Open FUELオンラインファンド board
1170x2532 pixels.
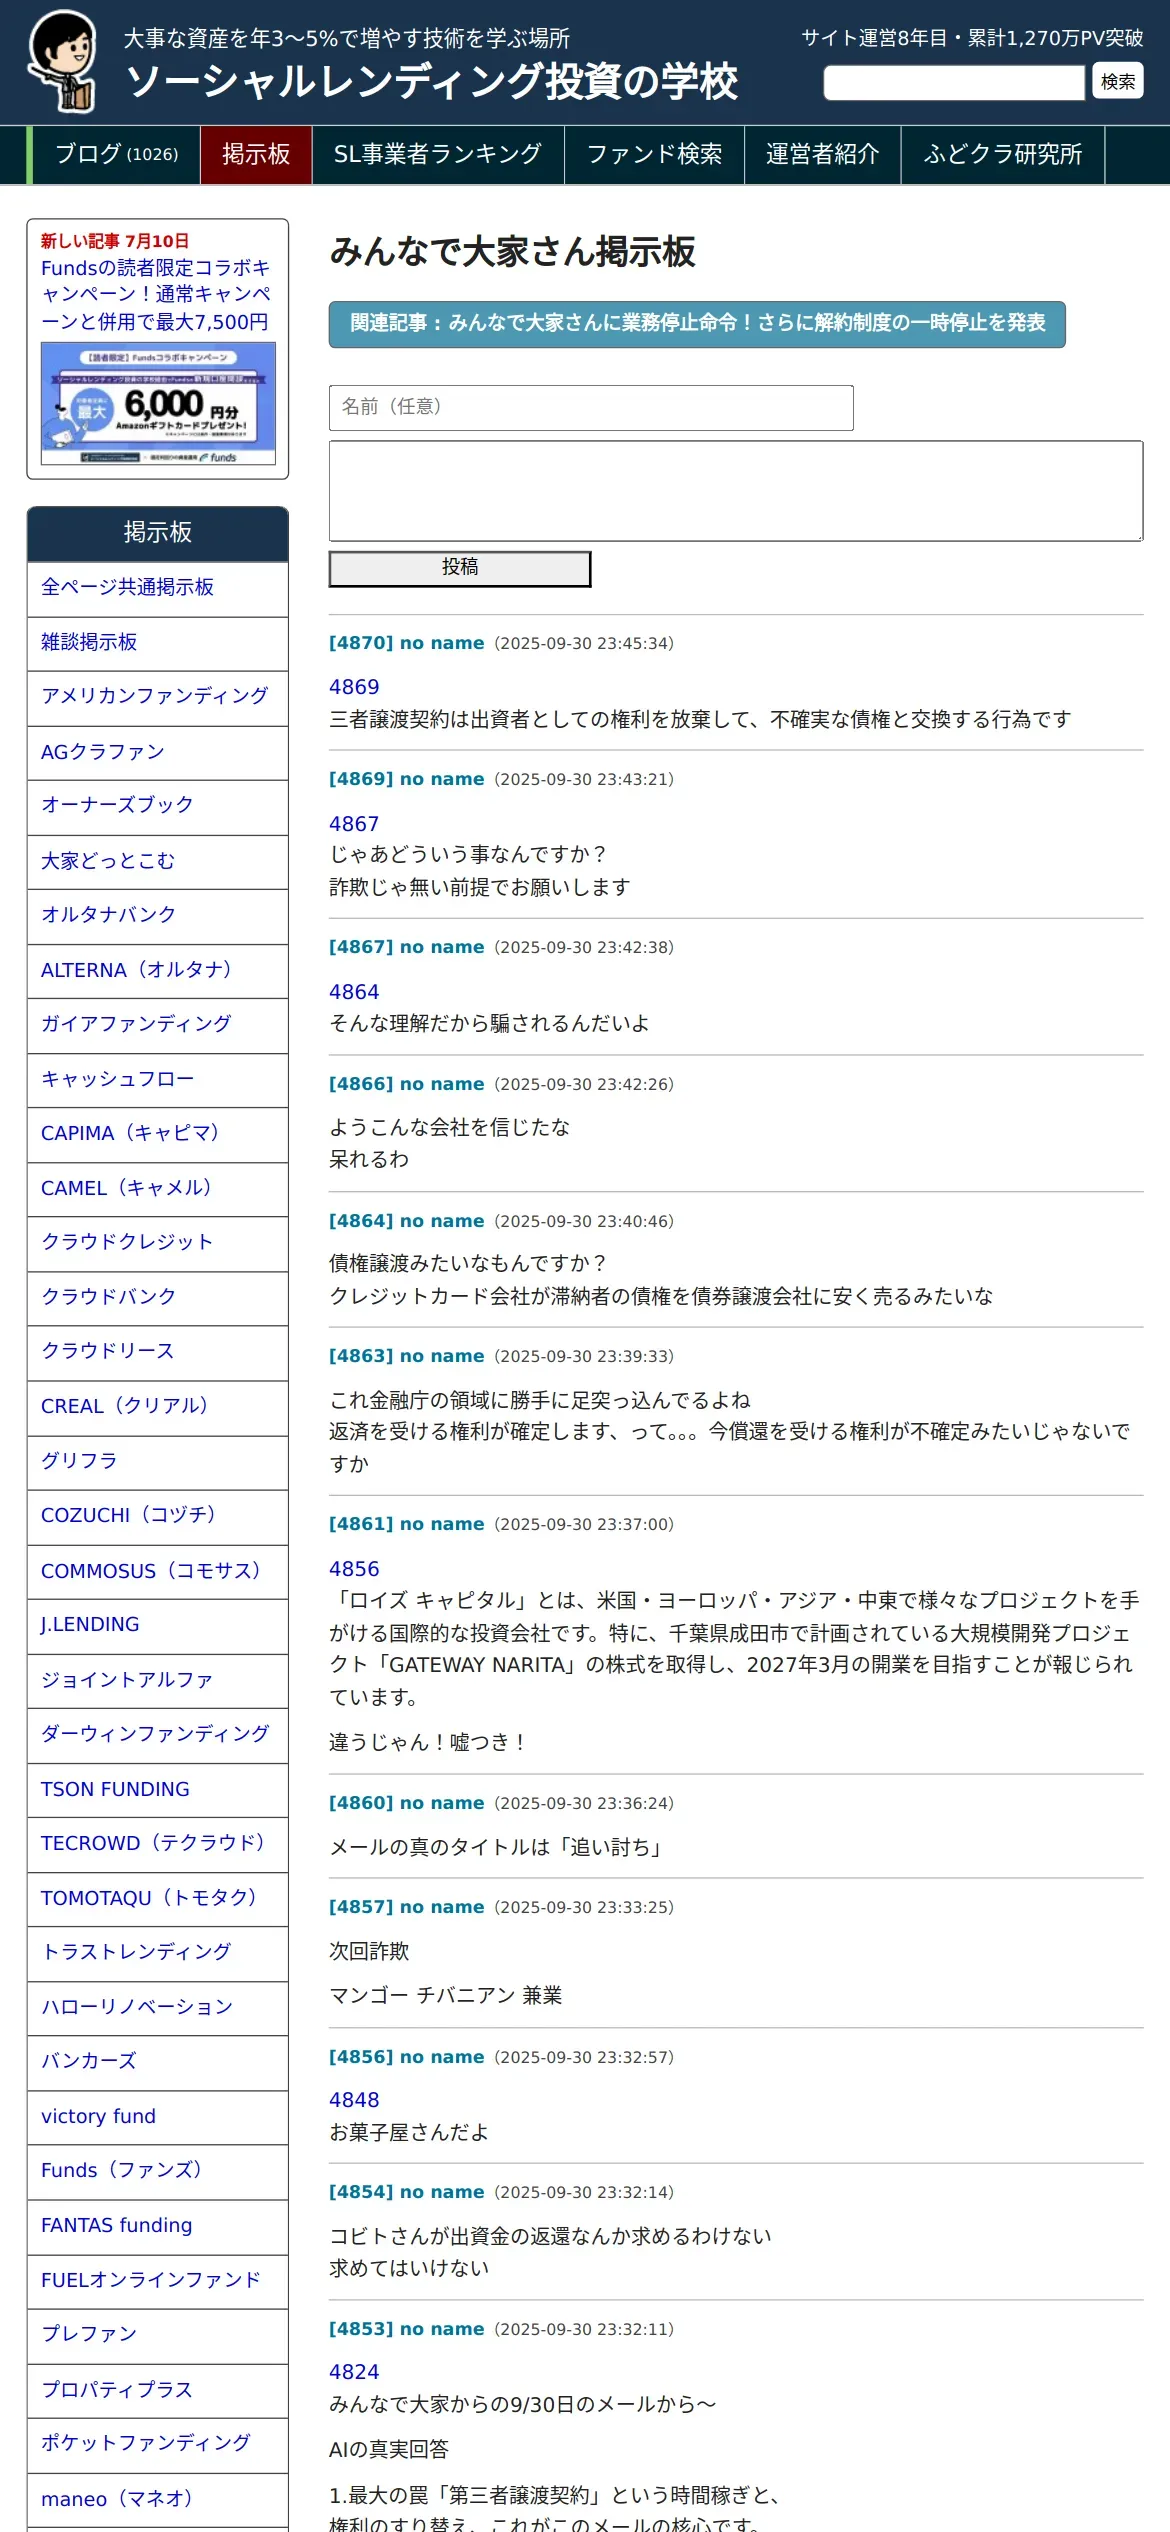point(158,2279)
